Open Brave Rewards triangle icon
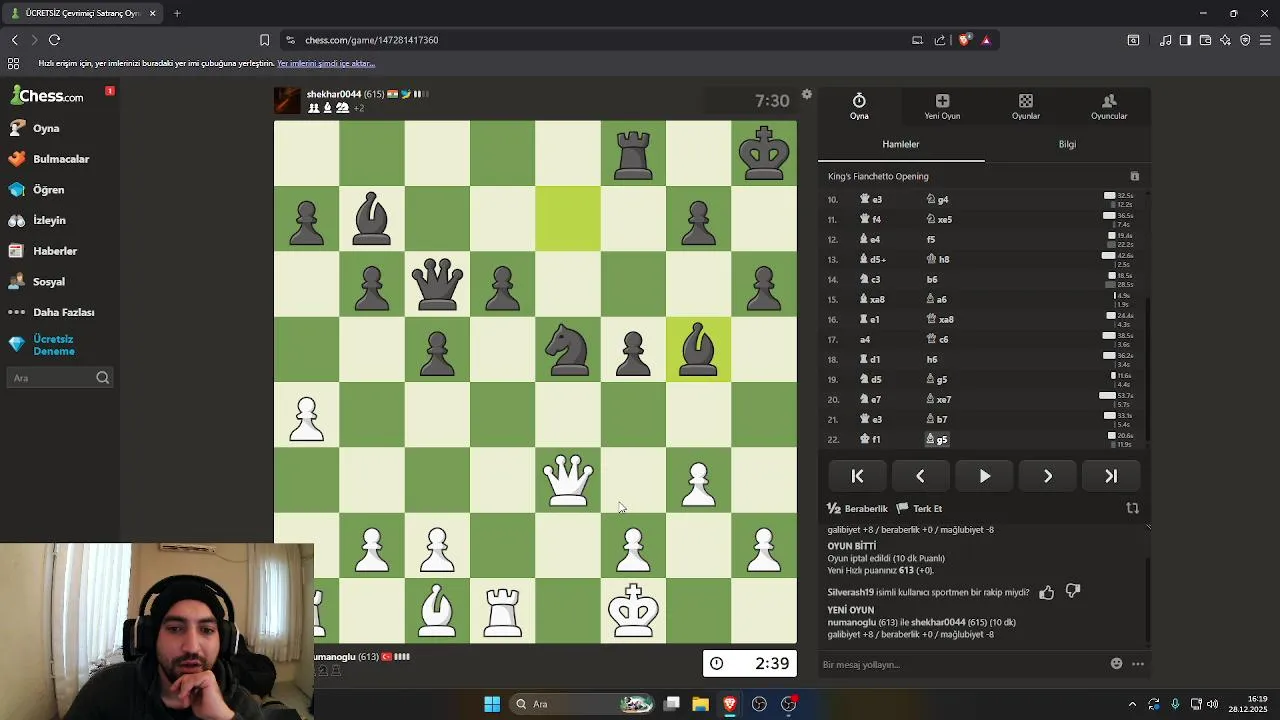 point(986,40)
